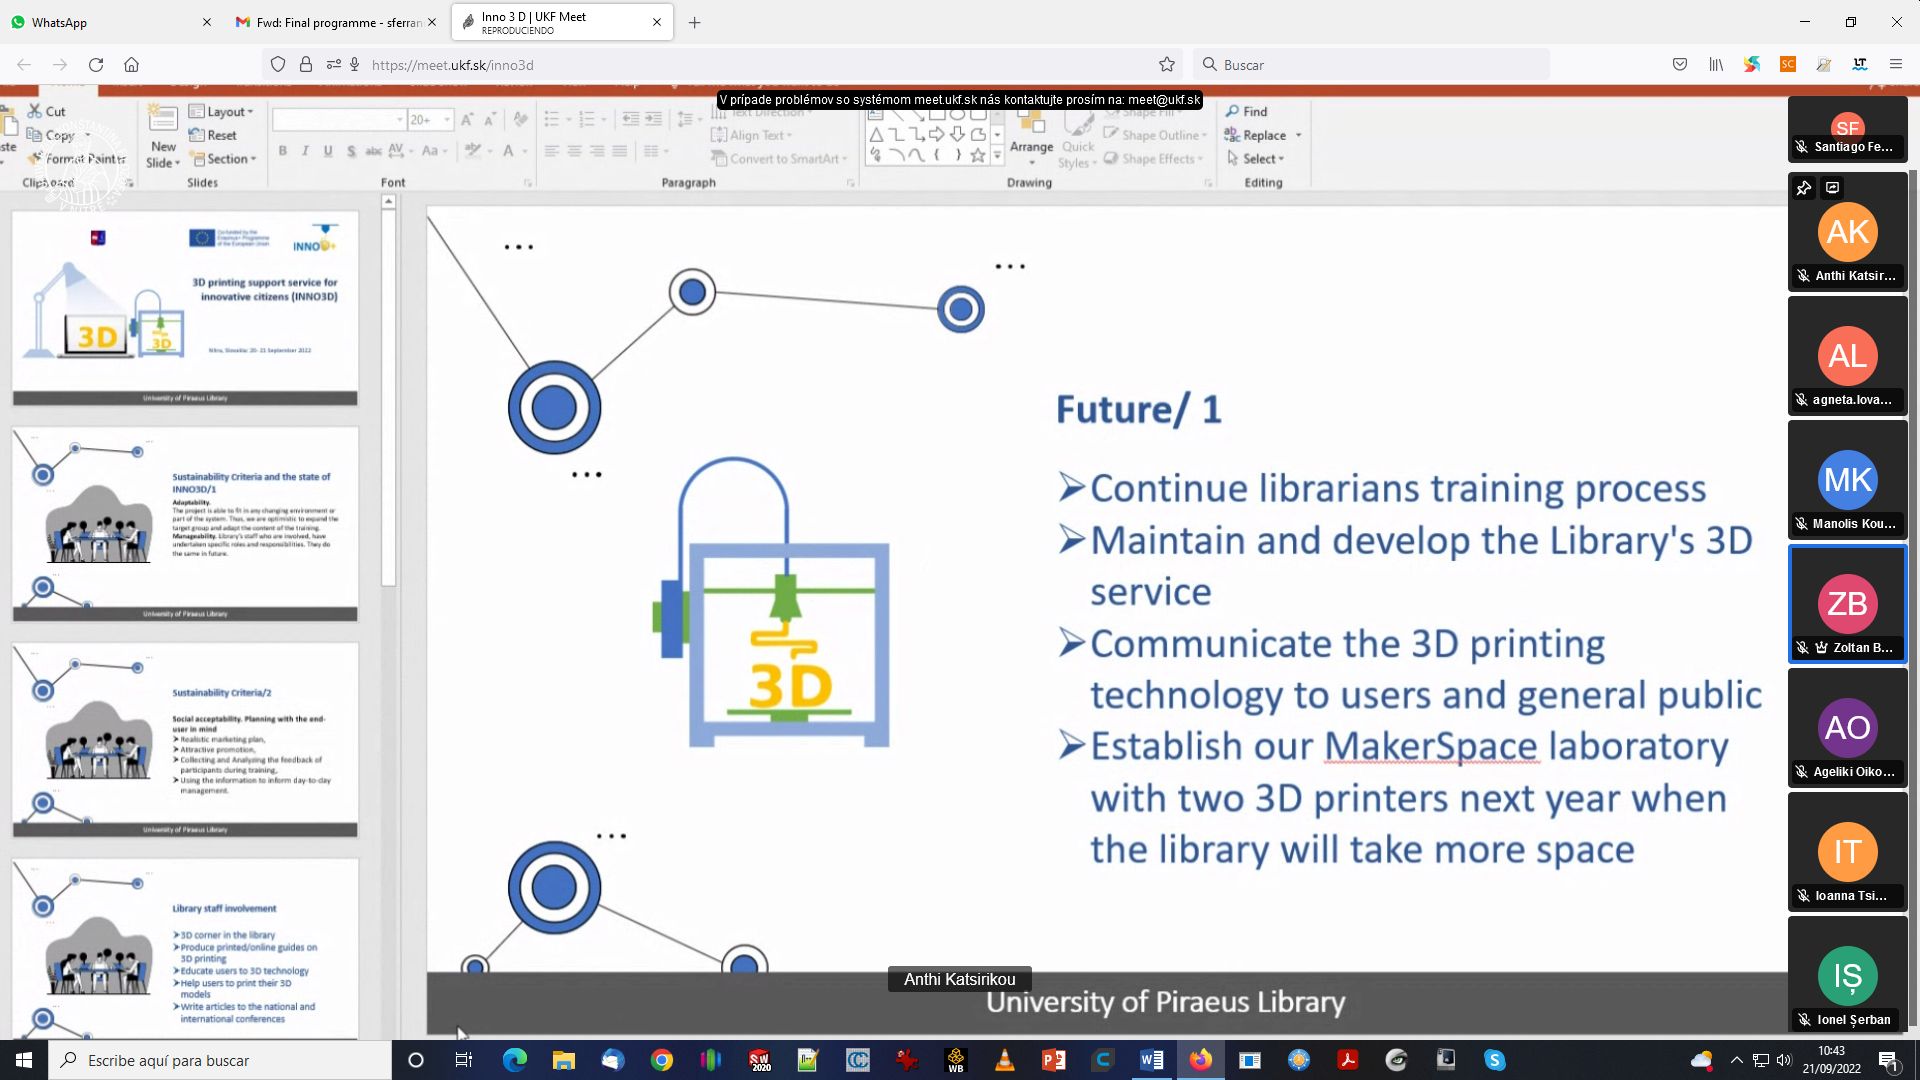Open the Section dropdown
This screenshot has height=1080, width=1920.
224,159
